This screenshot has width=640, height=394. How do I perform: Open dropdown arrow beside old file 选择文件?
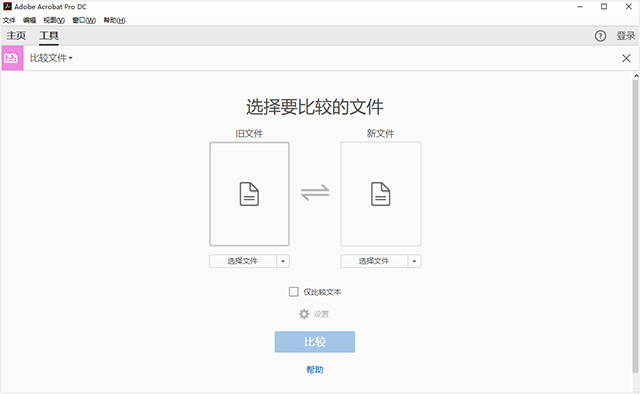[x=283, y=261]
